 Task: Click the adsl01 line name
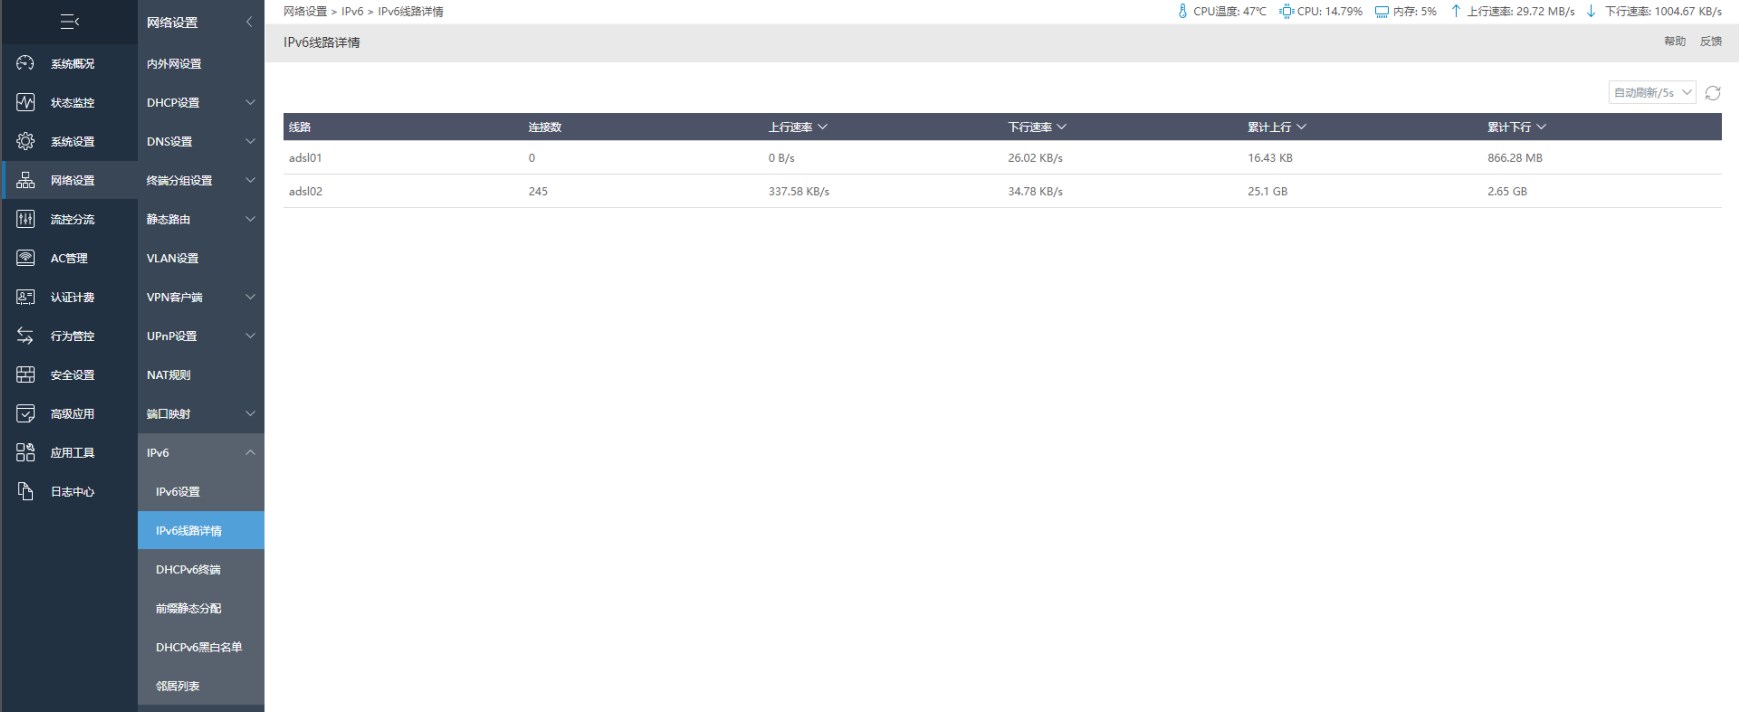pos(306,158)
